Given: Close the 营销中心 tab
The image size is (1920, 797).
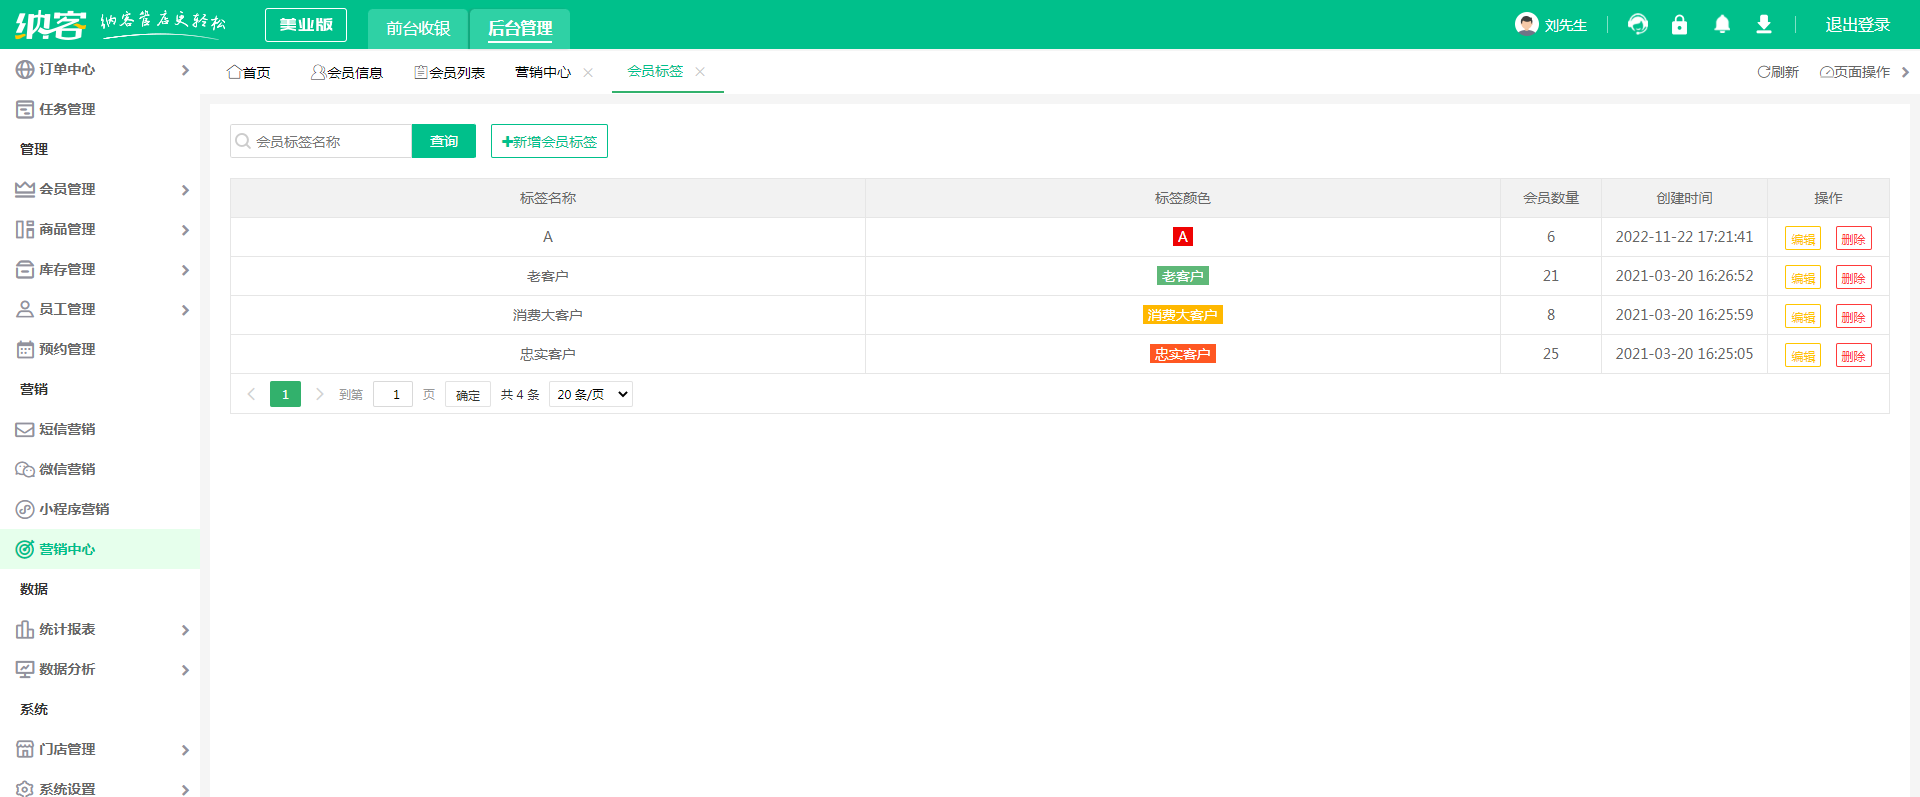Looking at the screenshot, I should click(x=588, y=72).
